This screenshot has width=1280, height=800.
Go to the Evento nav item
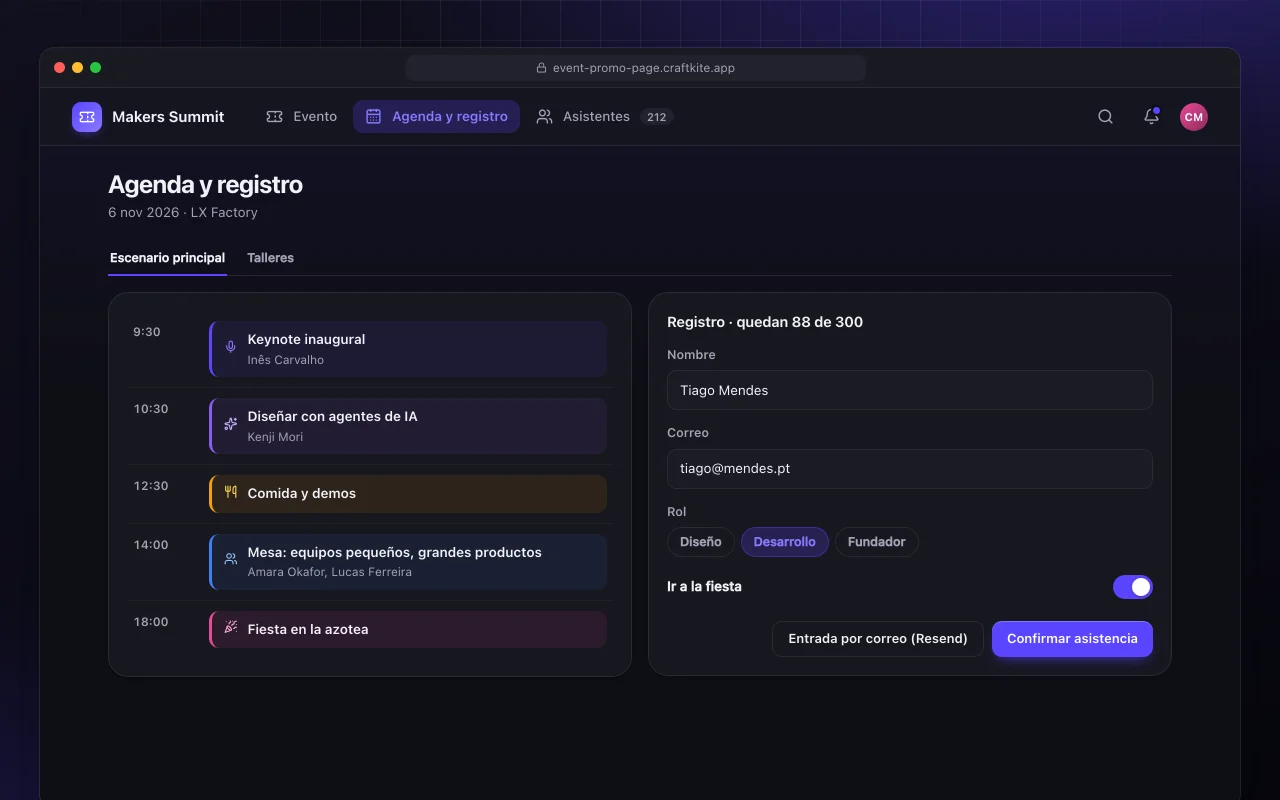(x=302, y=117)
